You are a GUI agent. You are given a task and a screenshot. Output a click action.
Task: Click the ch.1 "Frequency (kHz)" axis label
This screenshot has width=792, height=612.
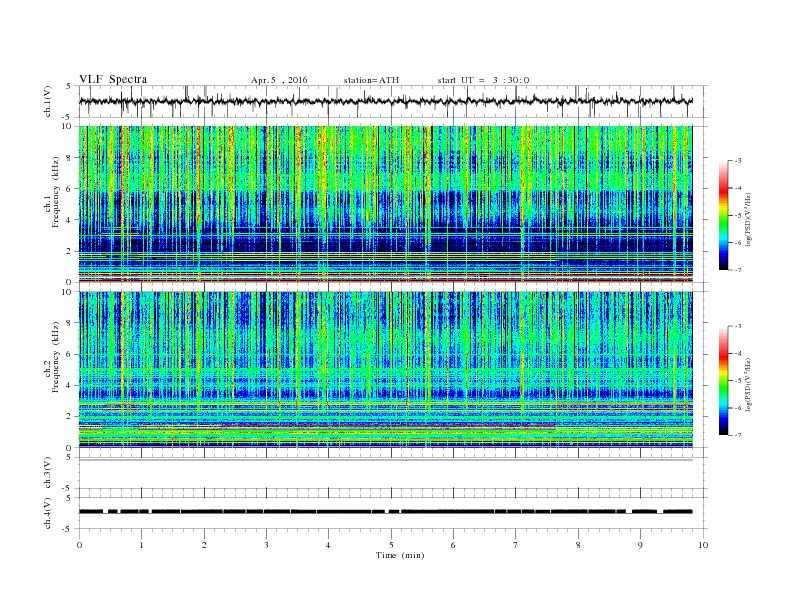(x=56, y=192)
